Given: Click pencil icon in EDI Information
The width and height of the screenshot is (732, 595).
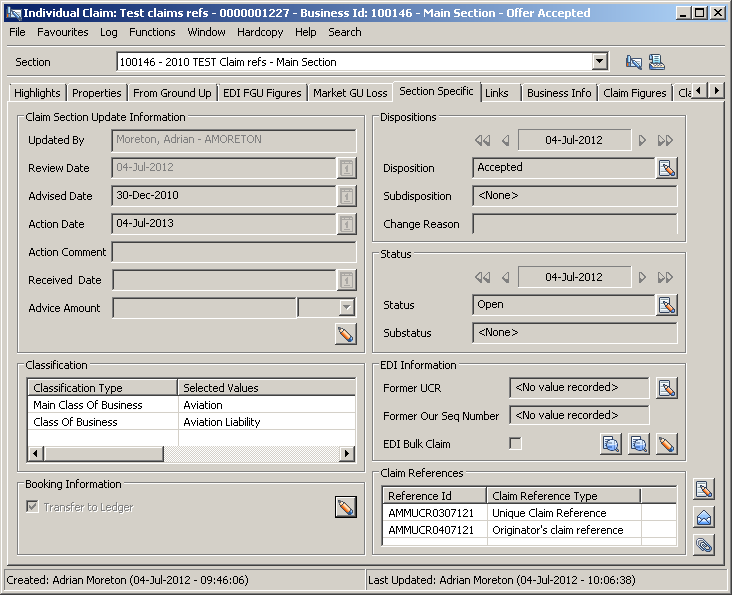Looking at the screenshot, I should pyautogui.click(x=667, y=444).
